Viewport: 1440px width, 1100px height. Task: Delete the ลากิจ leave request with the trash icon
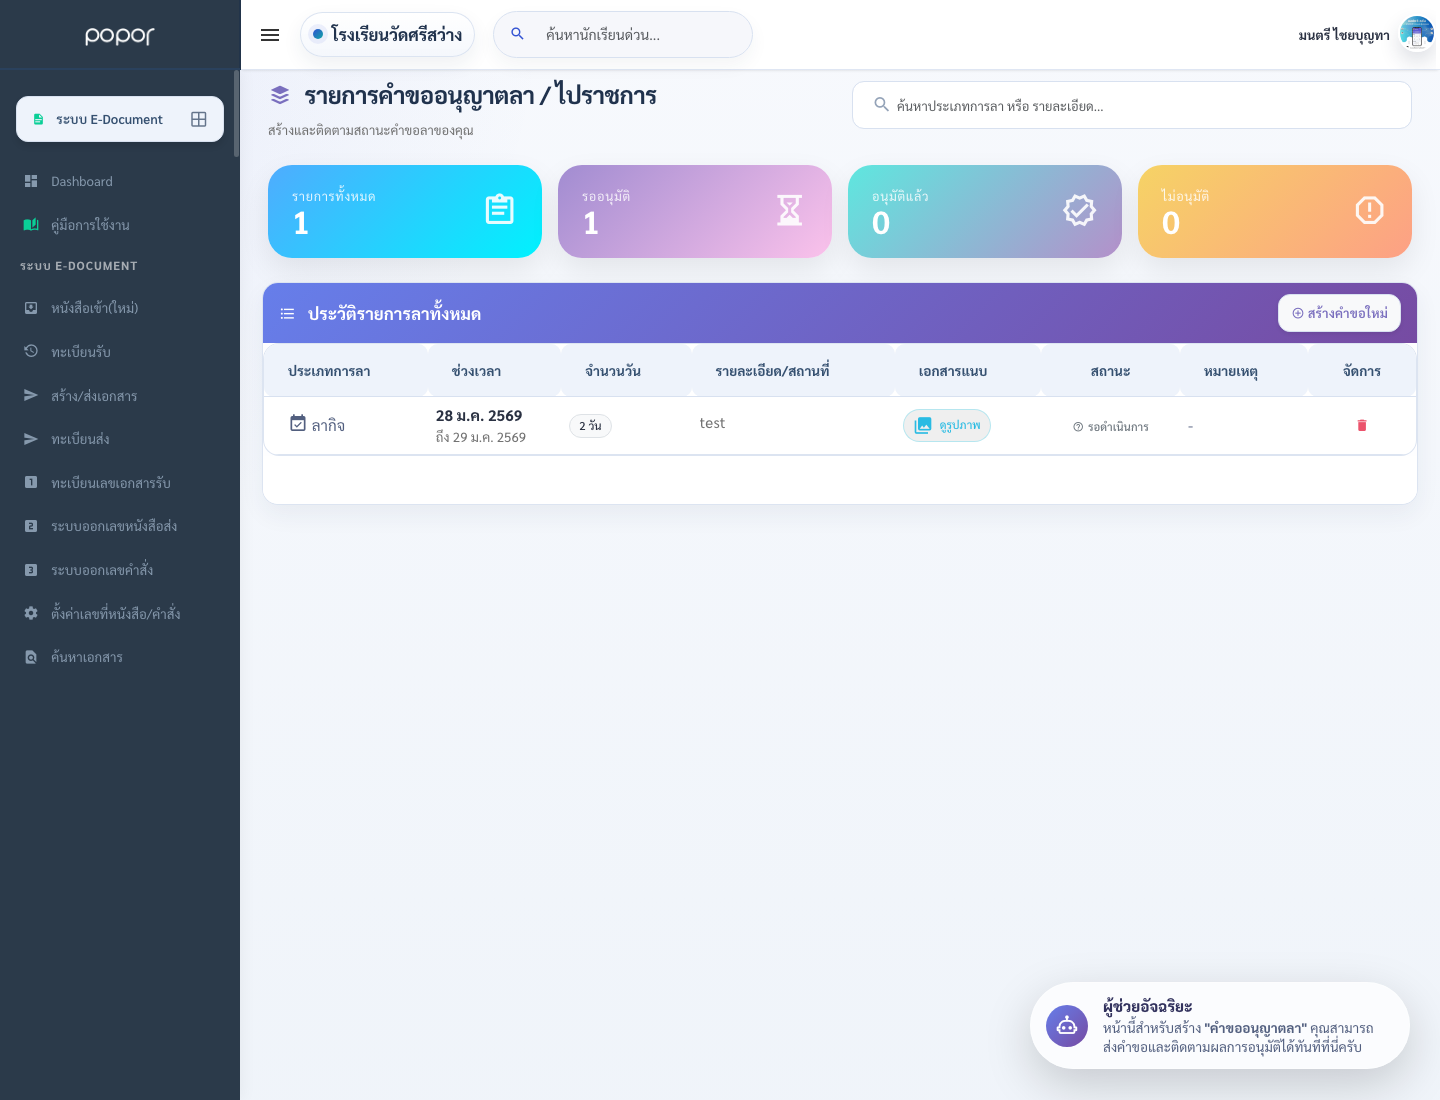(1362, 425)
